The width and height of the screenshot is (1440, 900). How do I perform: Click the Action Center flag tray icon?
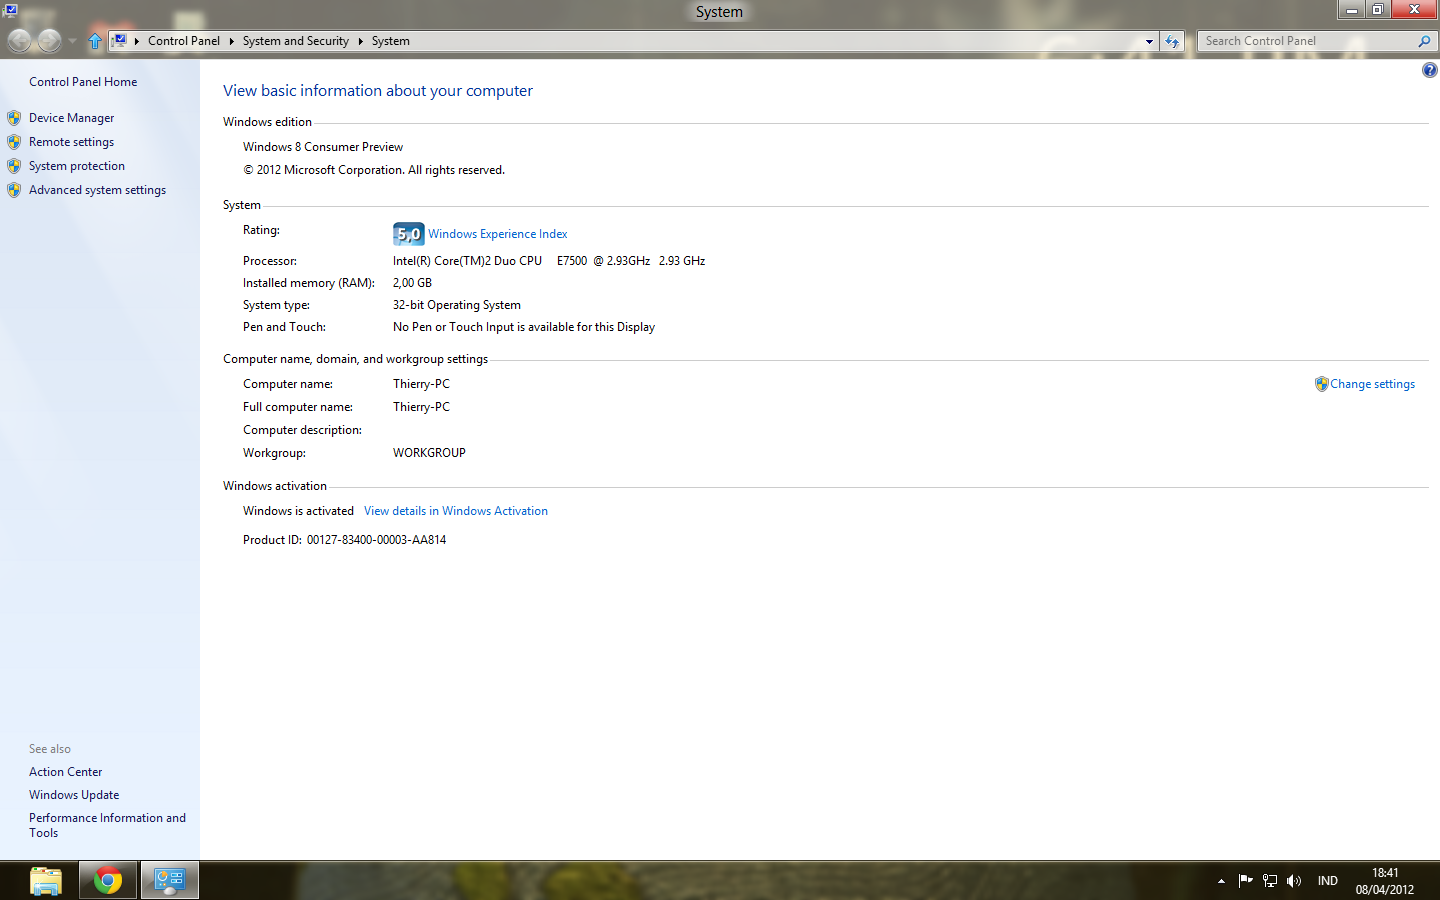[1245, 881]
